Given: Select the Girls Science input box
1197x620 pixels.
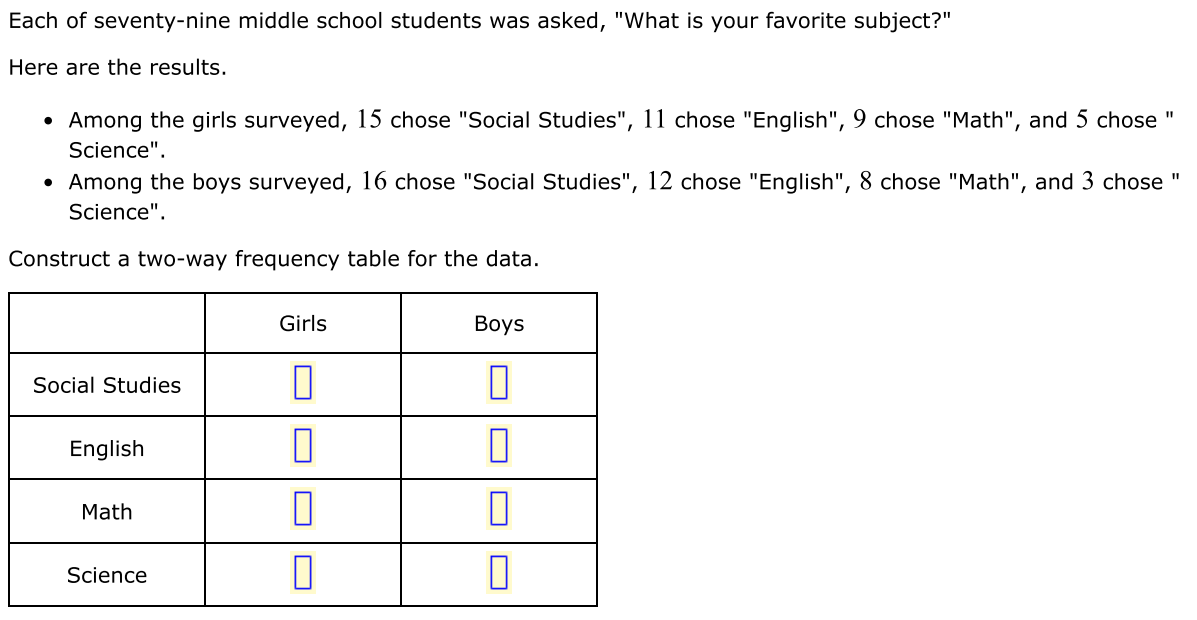Looking at the screenshot, I should 302,573.
